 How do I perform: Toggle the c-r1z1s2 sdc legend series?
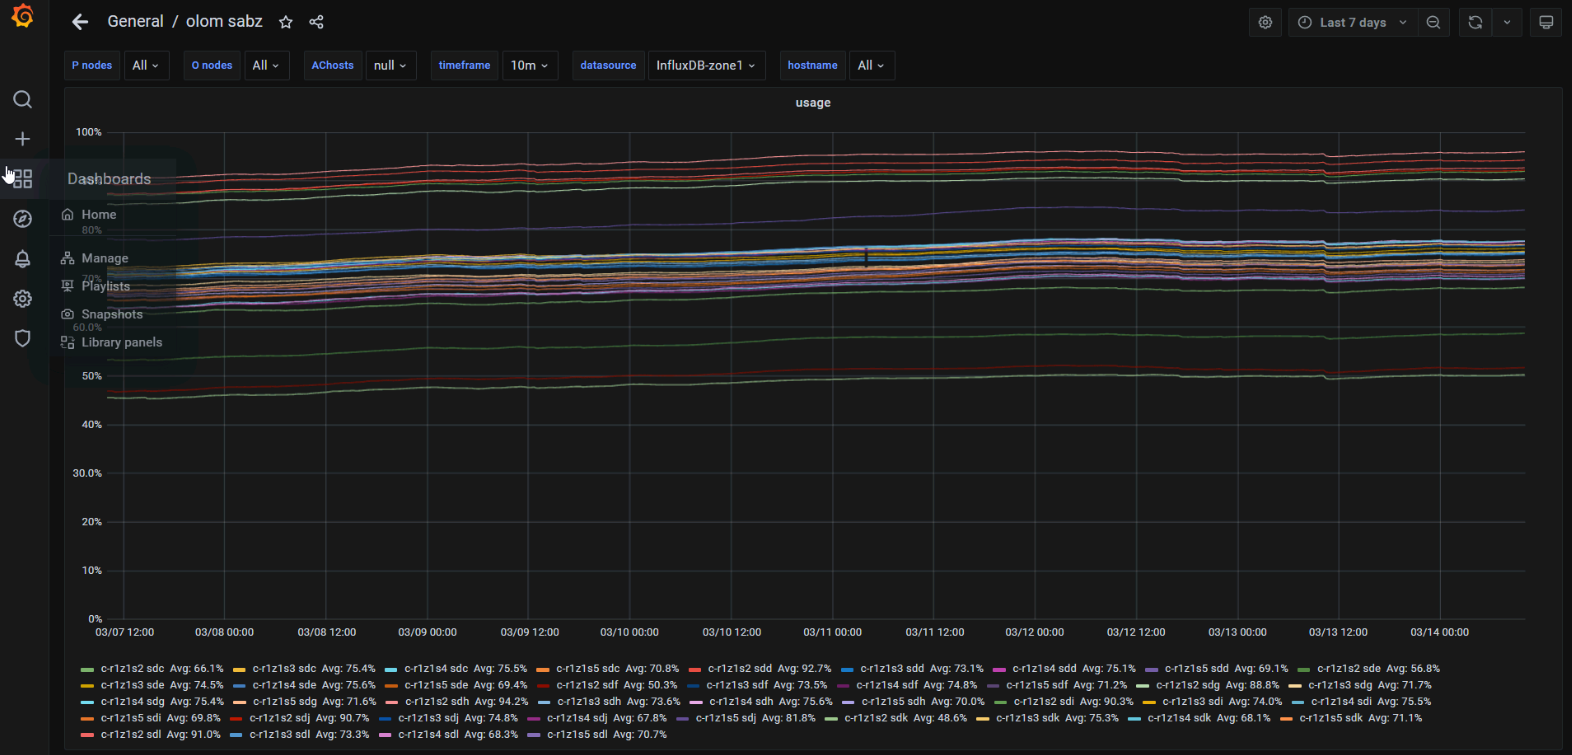coord(132,669)
